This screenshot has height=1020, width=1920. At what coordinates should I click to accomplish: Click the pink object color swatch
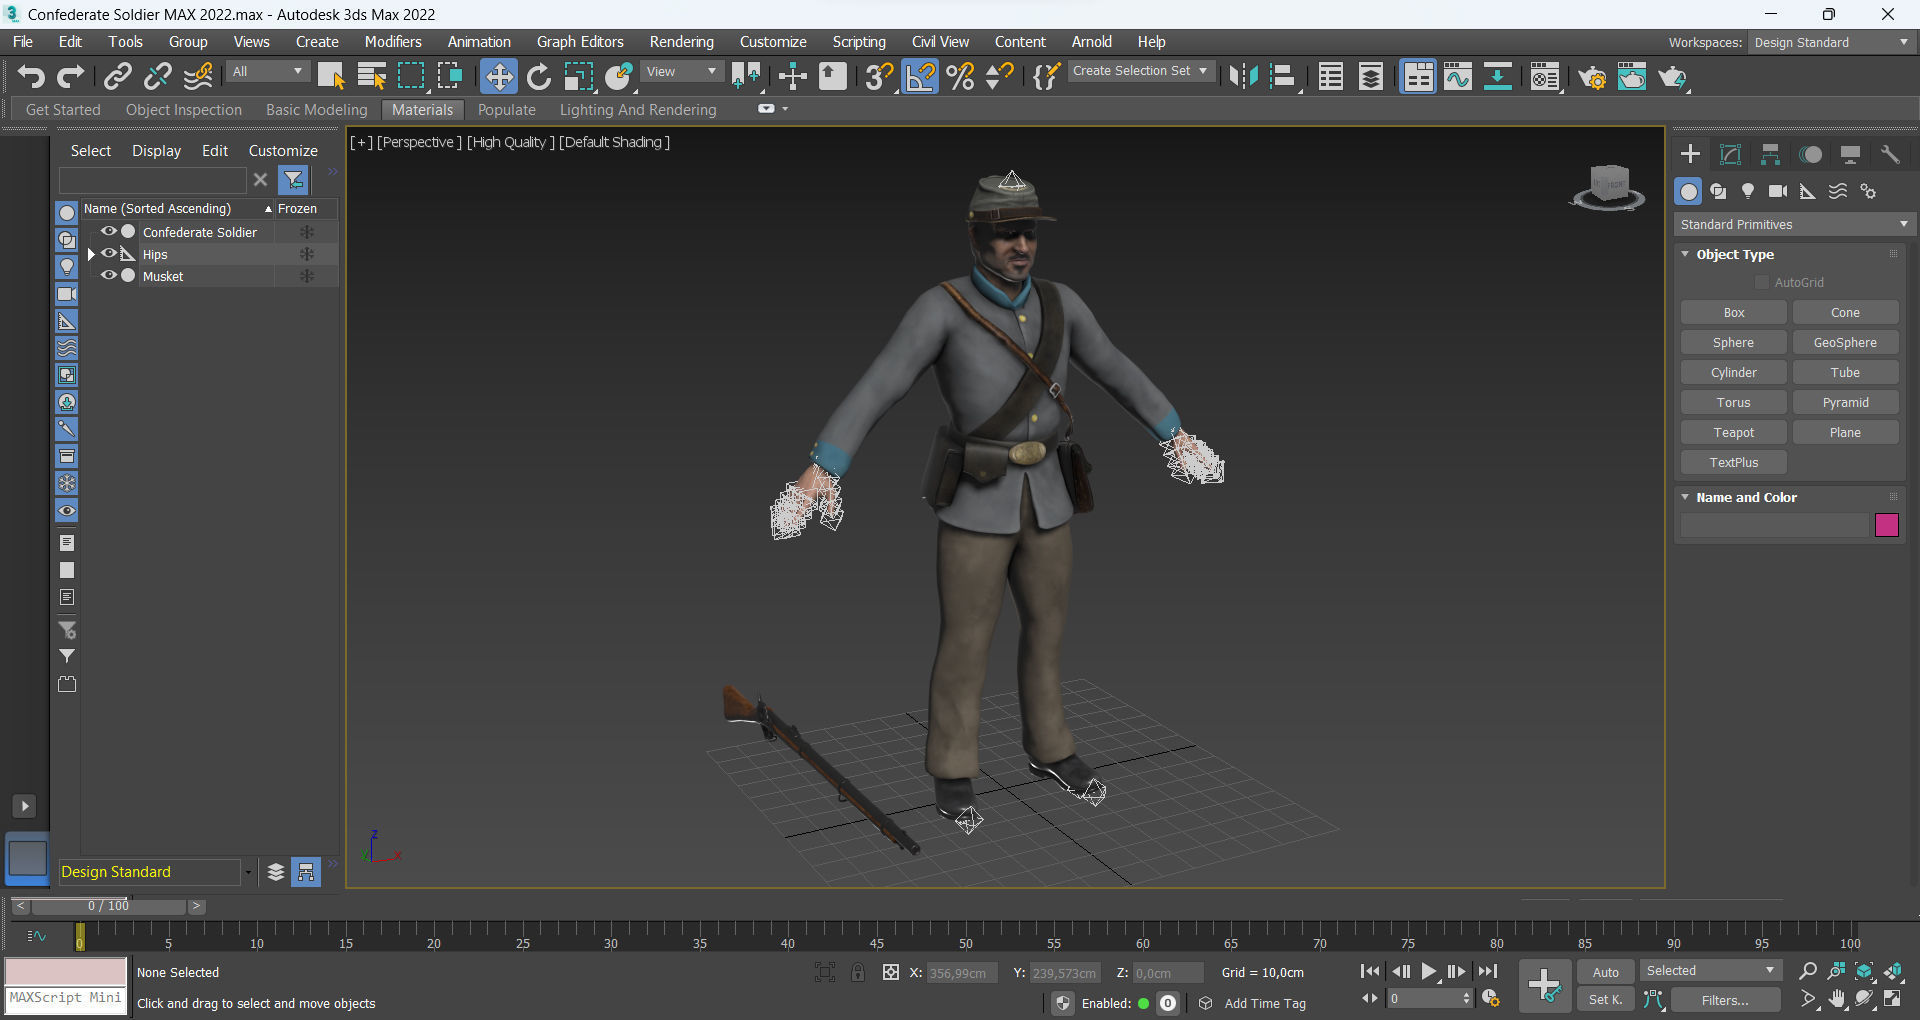click(1887, 525)
